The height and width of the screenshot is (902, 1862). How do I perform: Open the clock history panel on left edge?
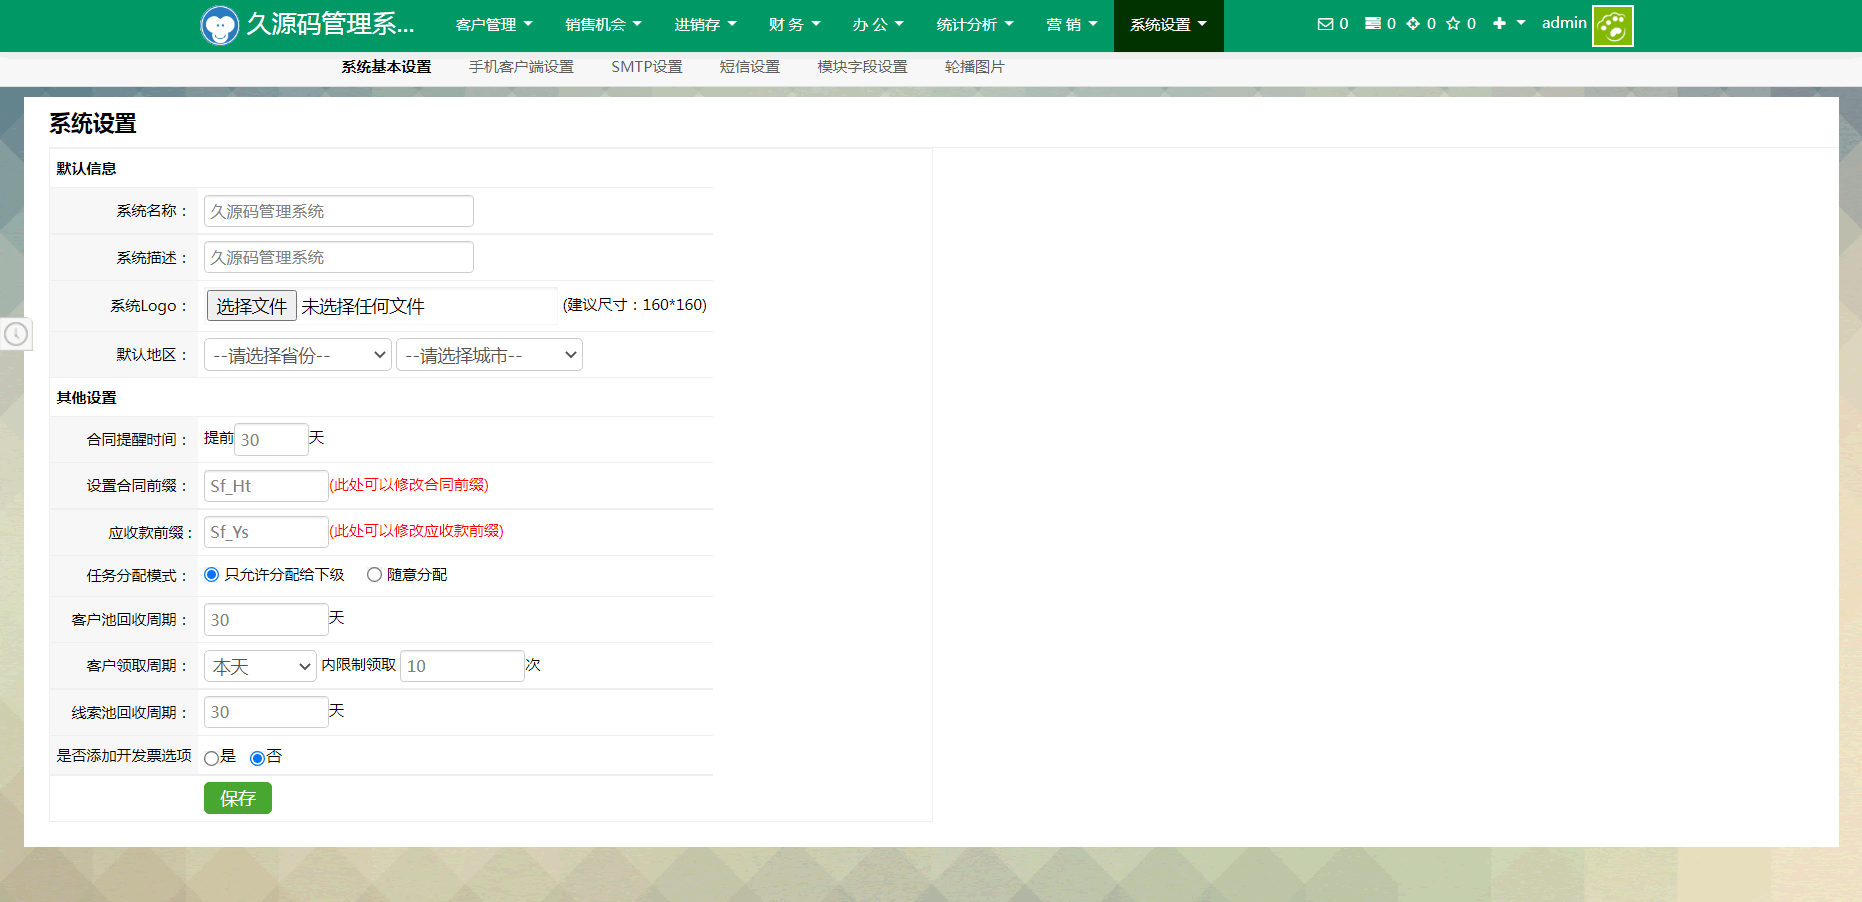tap(16, 334)
